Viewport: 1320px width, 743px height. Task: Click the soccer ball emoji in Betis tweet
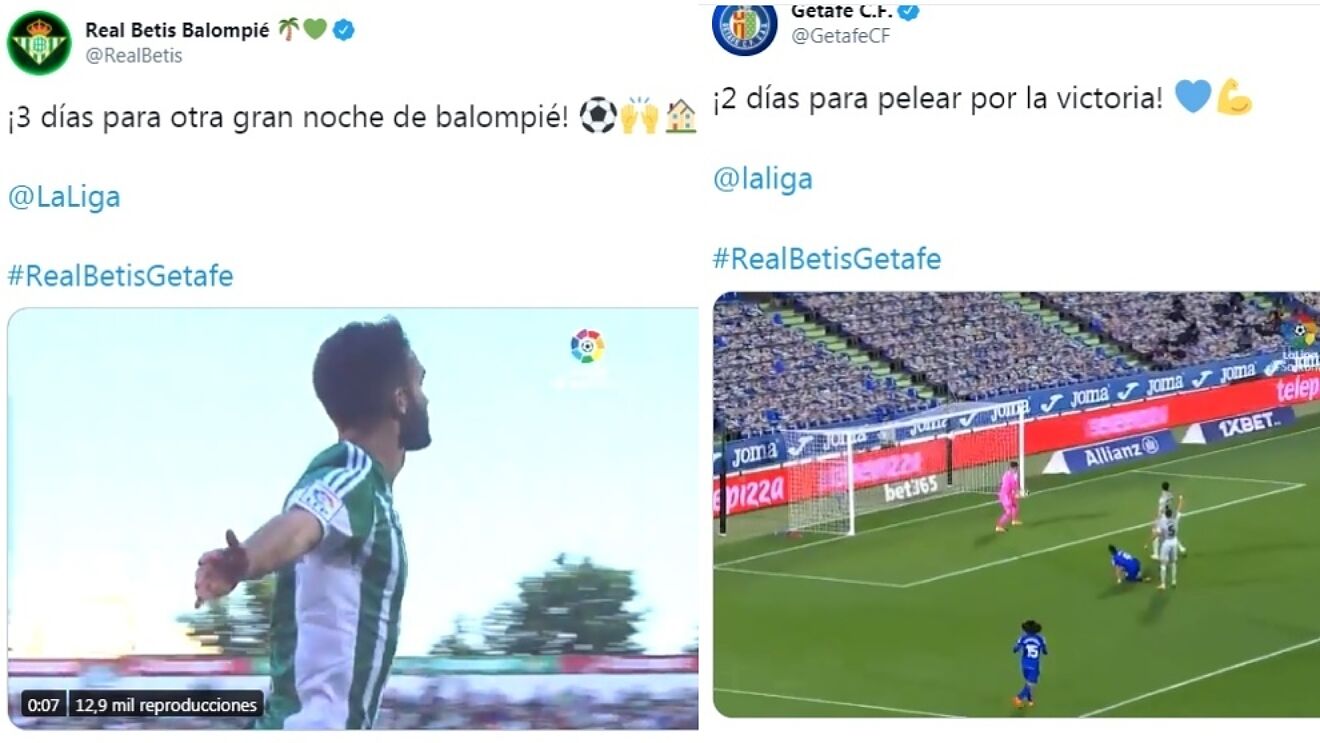click(598, 116)
